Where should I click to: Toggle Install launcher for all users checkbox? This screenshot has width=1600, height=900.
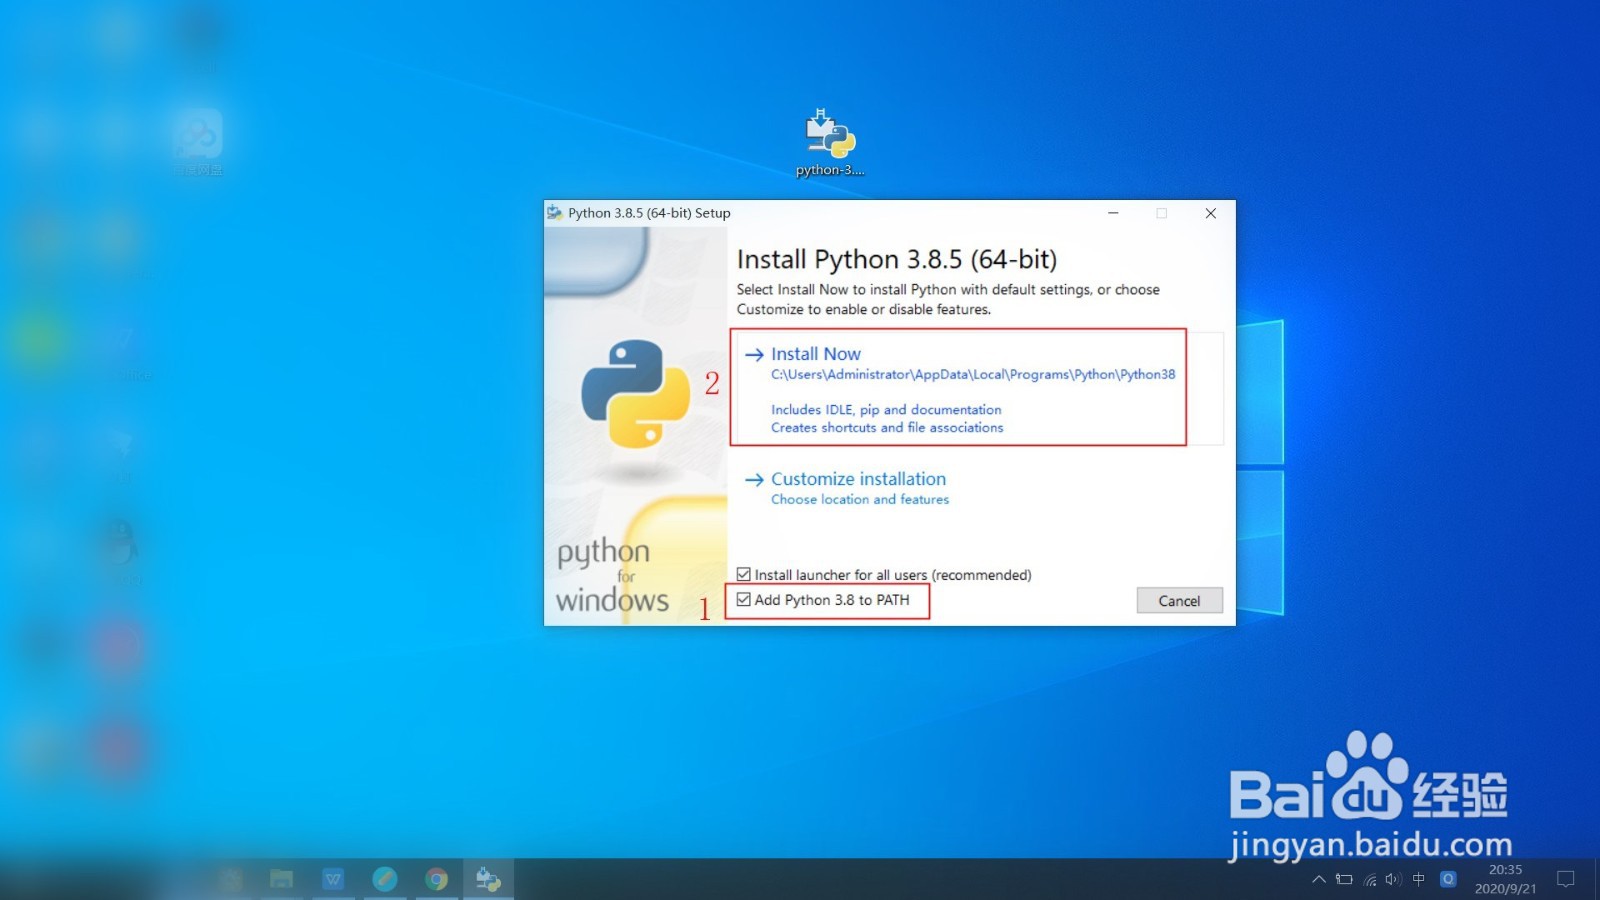coord(744,574)
